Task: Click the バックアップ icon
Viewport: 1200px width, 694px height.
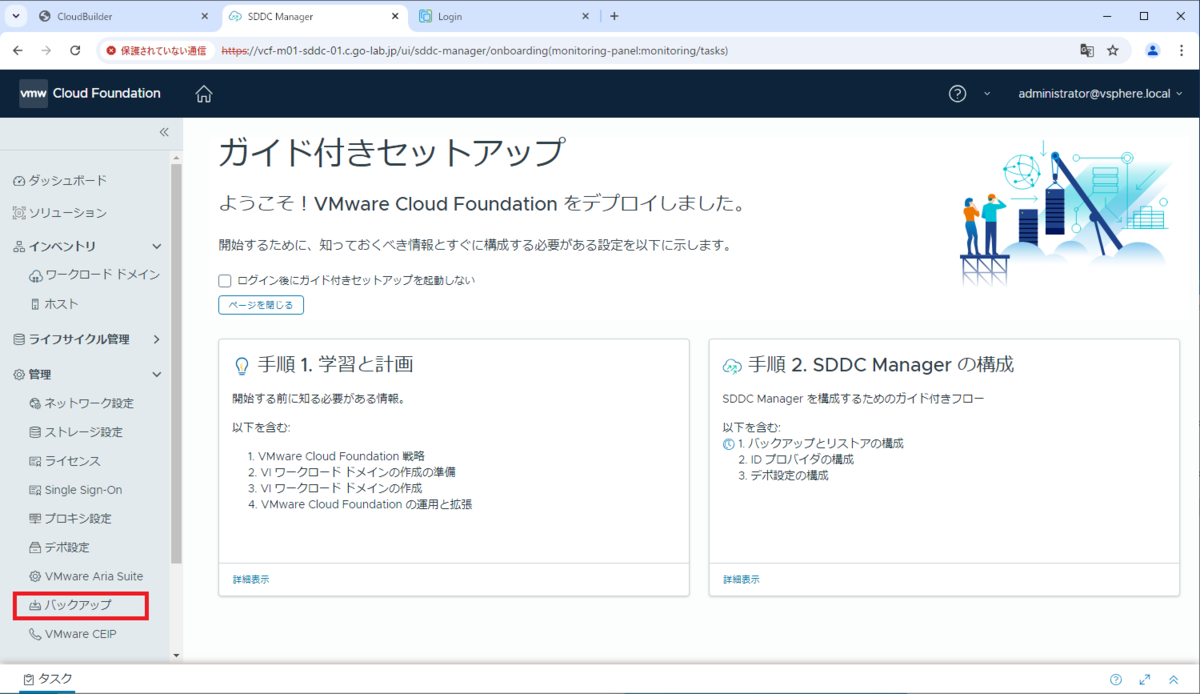Action: [x=36, y=606]
